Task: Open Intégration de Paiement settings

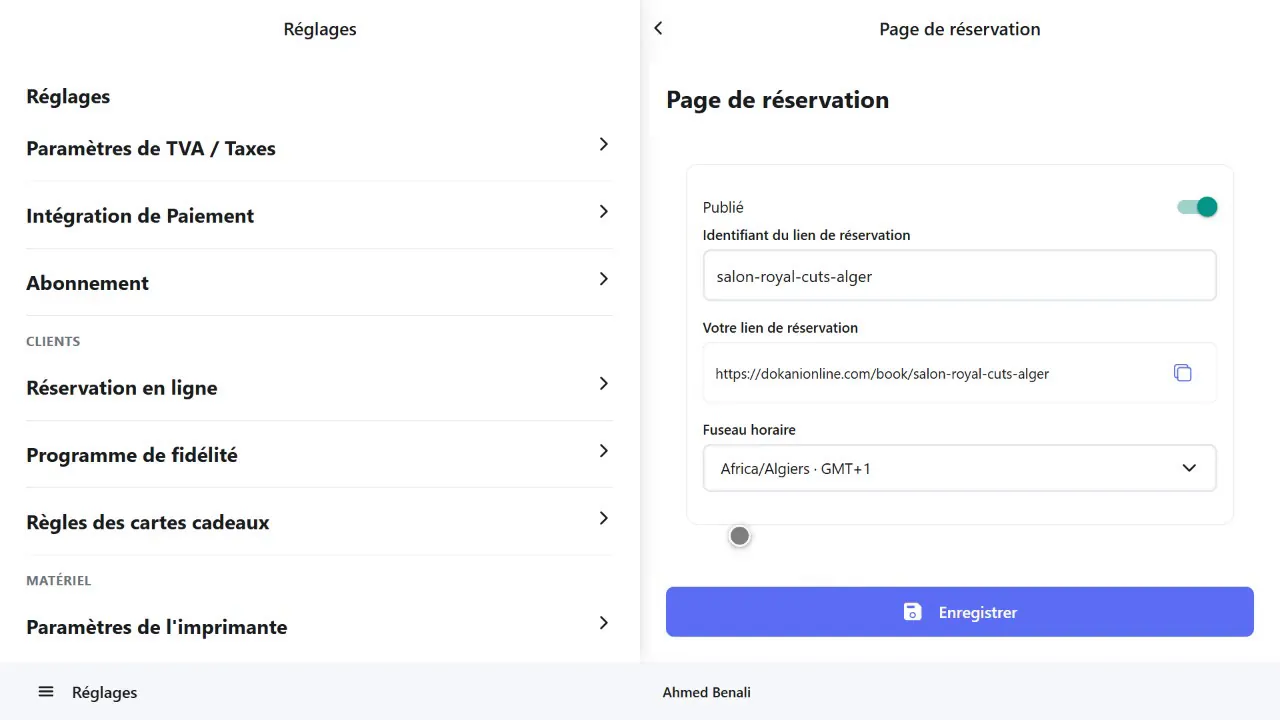Action: pyautogui.click(x=319, y=215)
